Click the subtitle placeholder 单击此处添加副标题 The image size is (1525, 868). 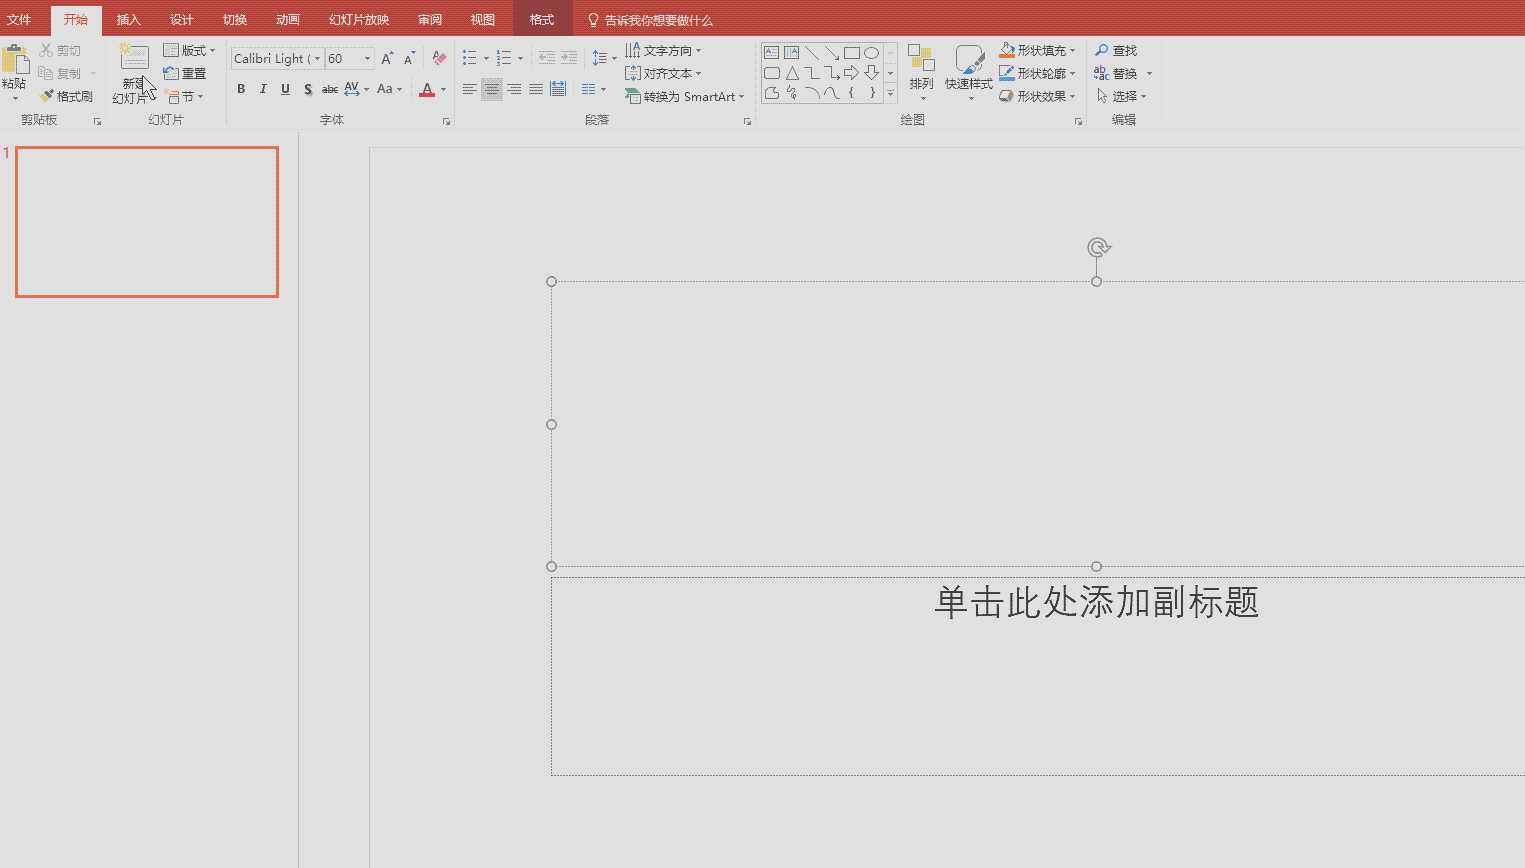pos(1096,602)
